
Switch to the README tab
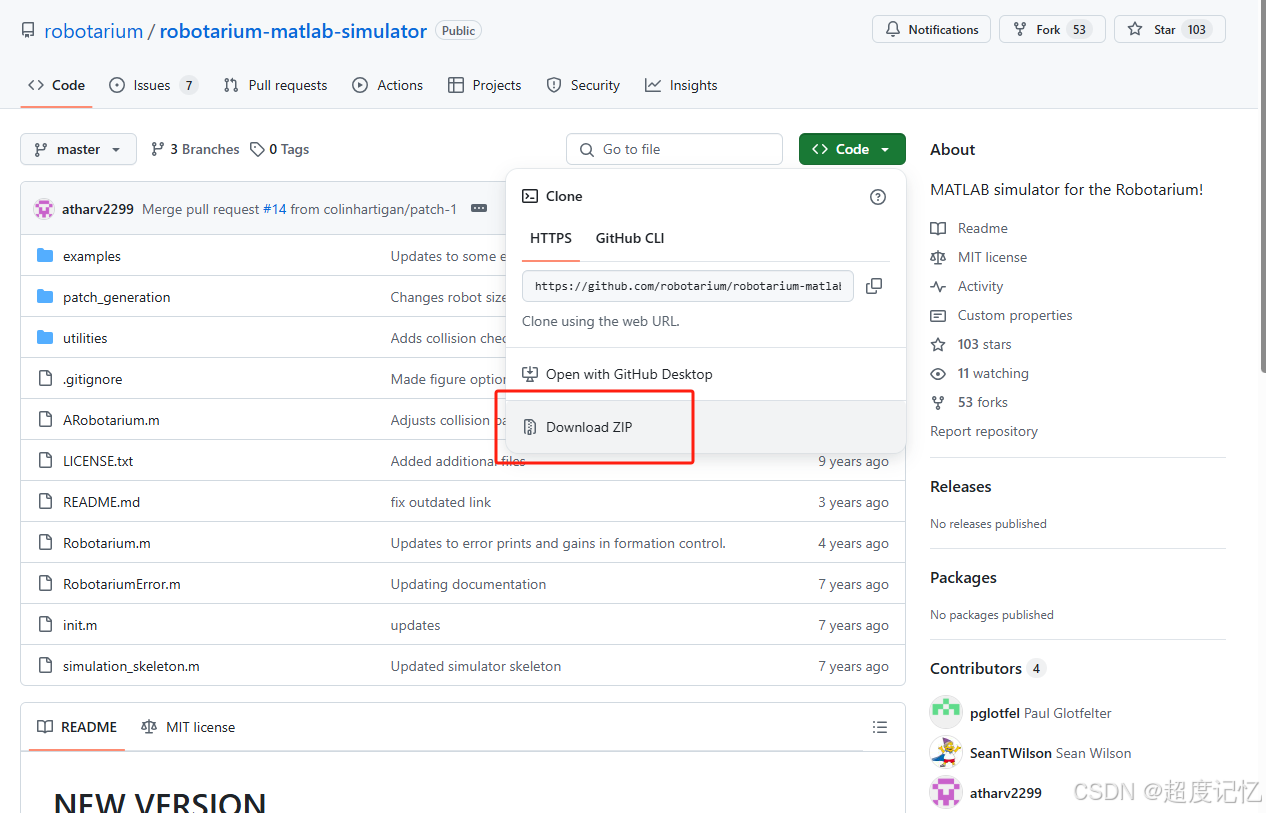(x=77, y=727)
